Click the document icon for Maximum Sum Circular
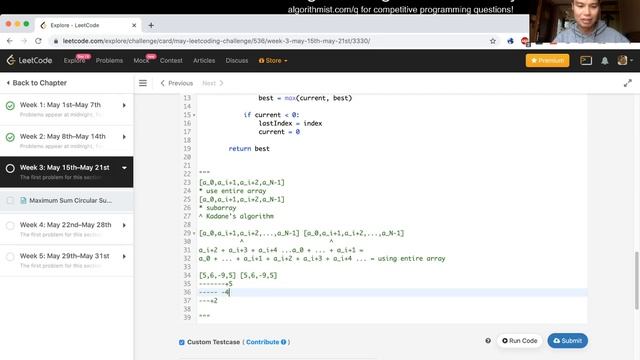Image resolution: width=640 pixels, height=360 pixels. point(23,200)
